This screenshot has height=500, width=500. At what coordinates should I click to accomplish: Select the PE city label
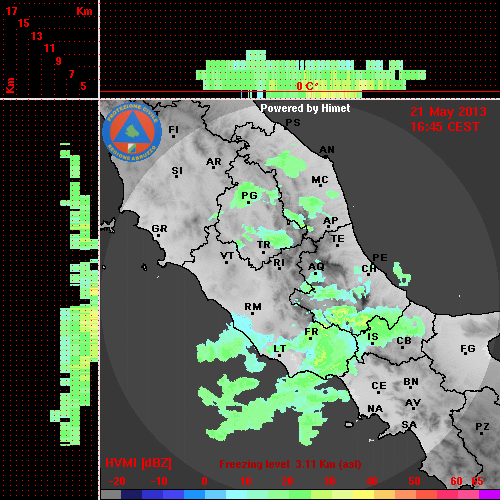tap(380, 257)
